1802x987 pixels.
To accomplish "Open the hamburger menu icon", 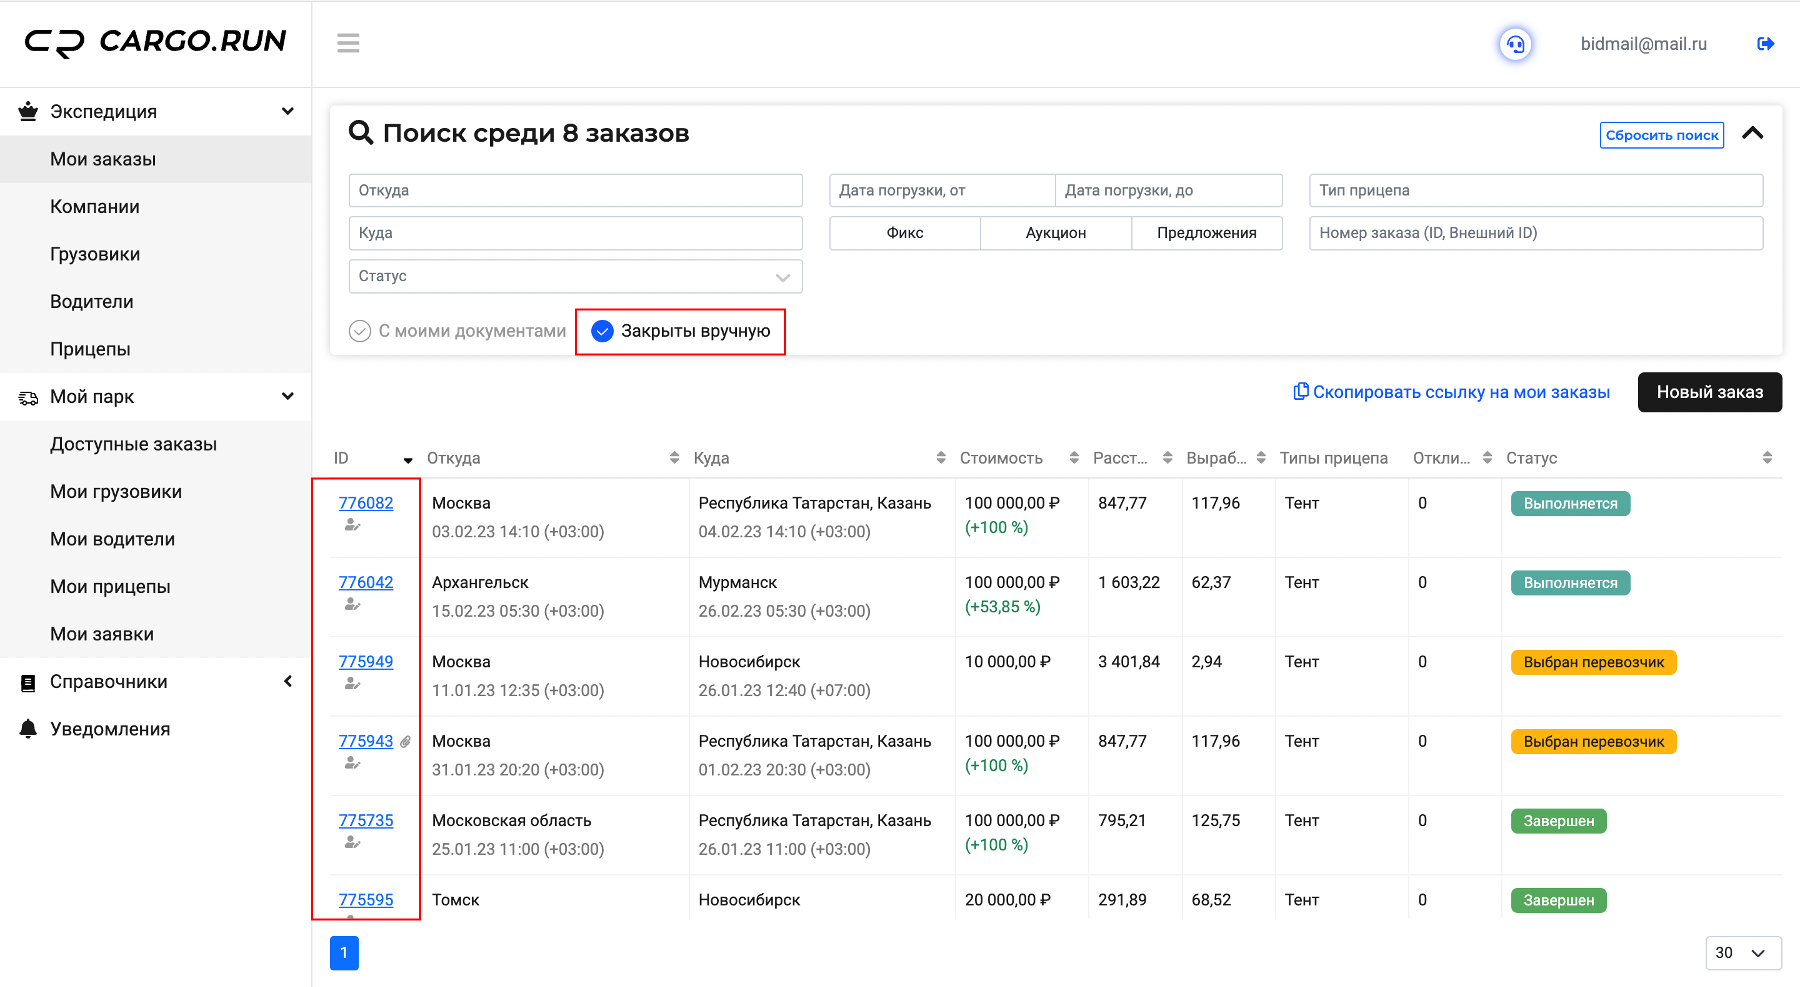I will point(348,43).
